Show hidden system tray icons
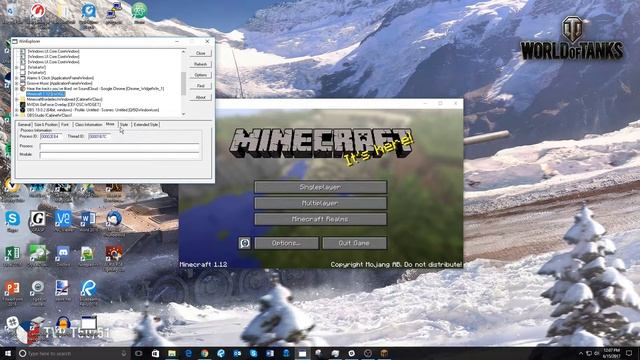 581,353
